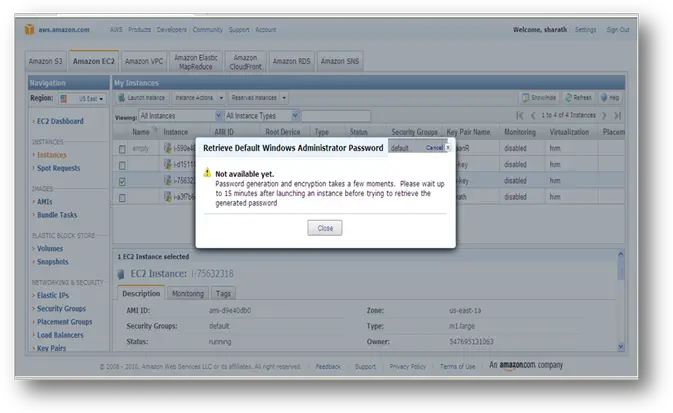Image resolution: width=673 pixels, height=413 pixels.
Task: Open Settings in the top bar
Action: point(585,30)
